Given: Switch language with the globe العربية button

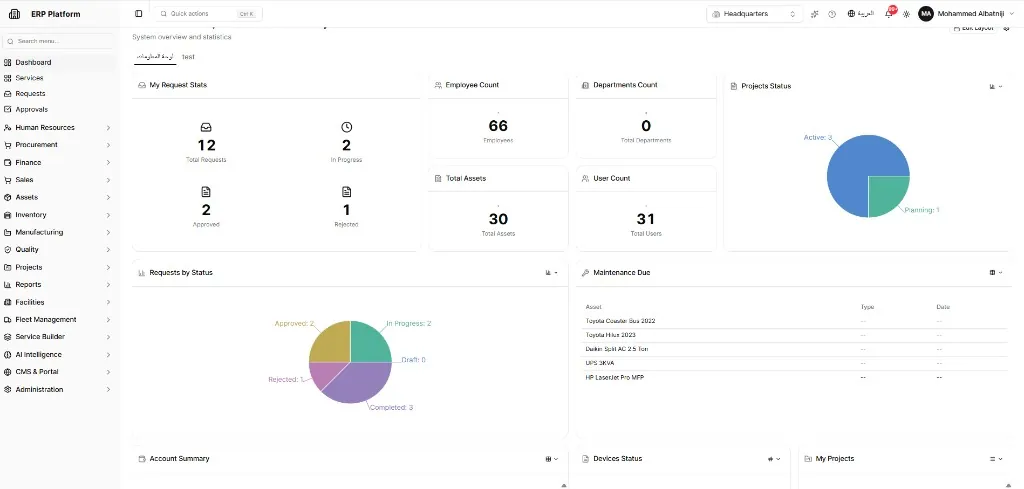Looking at the screenshot, I should [861, 14].
